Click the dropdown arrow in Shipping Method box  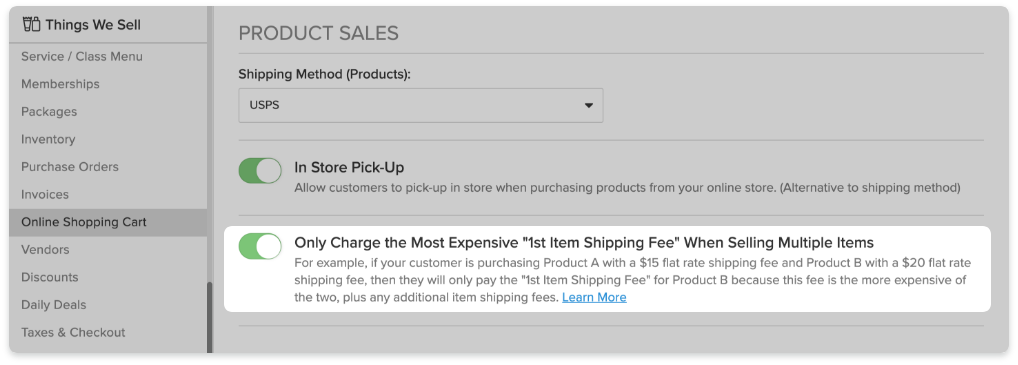(x=588, y=105)
